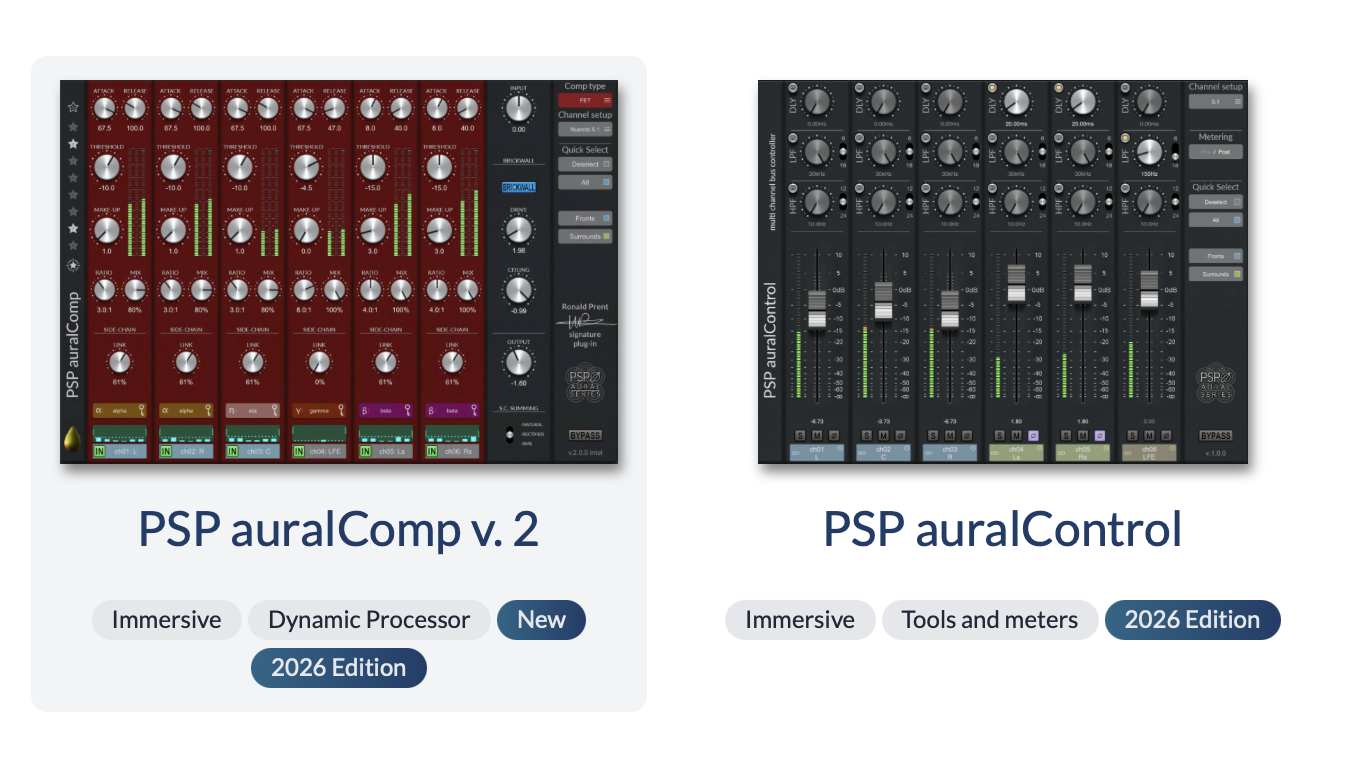
Task: Open the Comp type FET dropdown
Action: click(585, 101)
